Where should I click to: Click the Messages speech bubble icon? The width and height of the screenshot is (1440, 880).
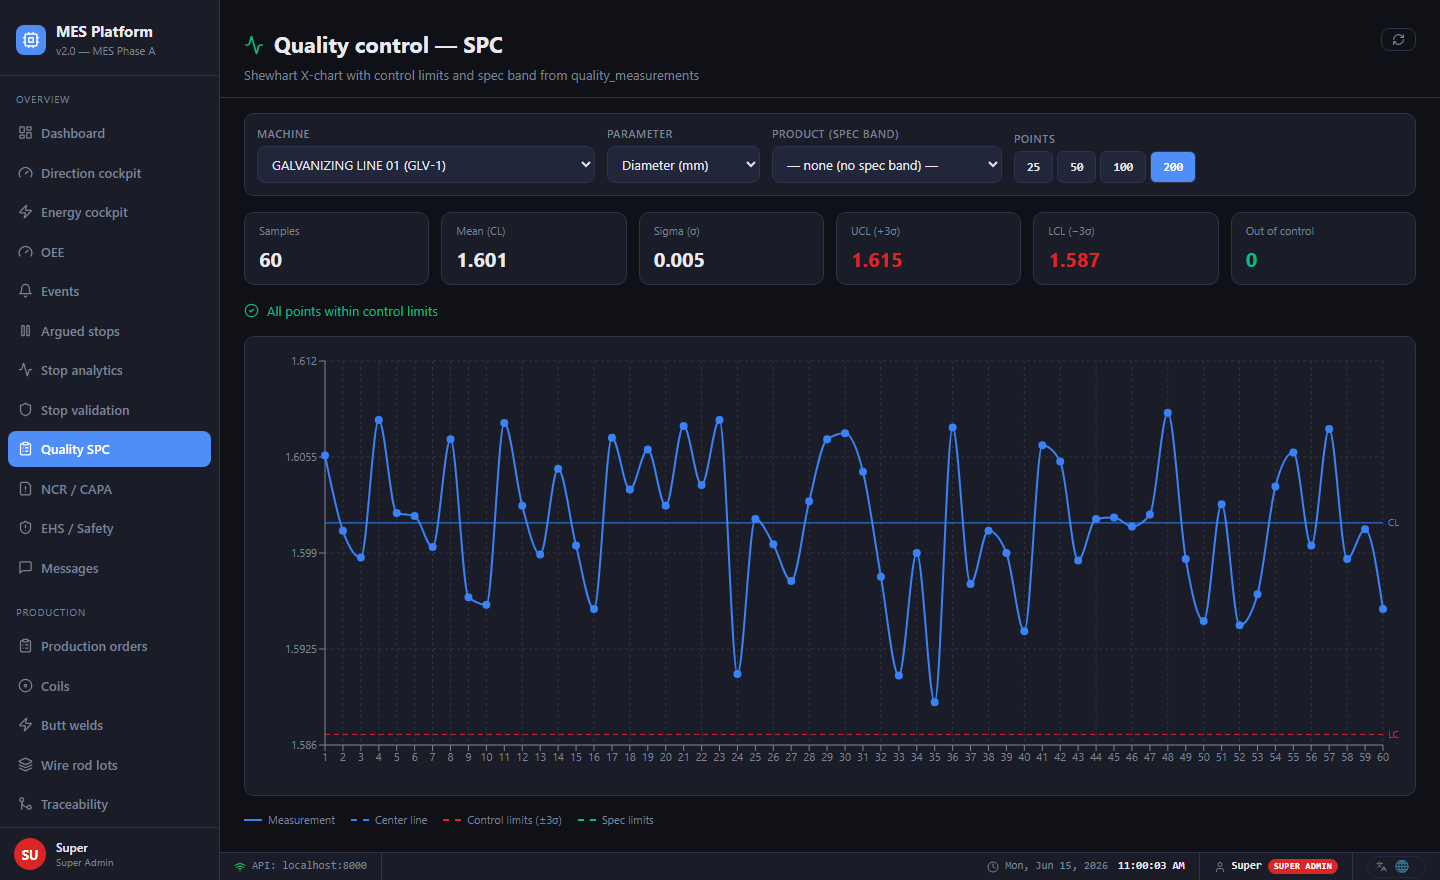pos(25,568)
